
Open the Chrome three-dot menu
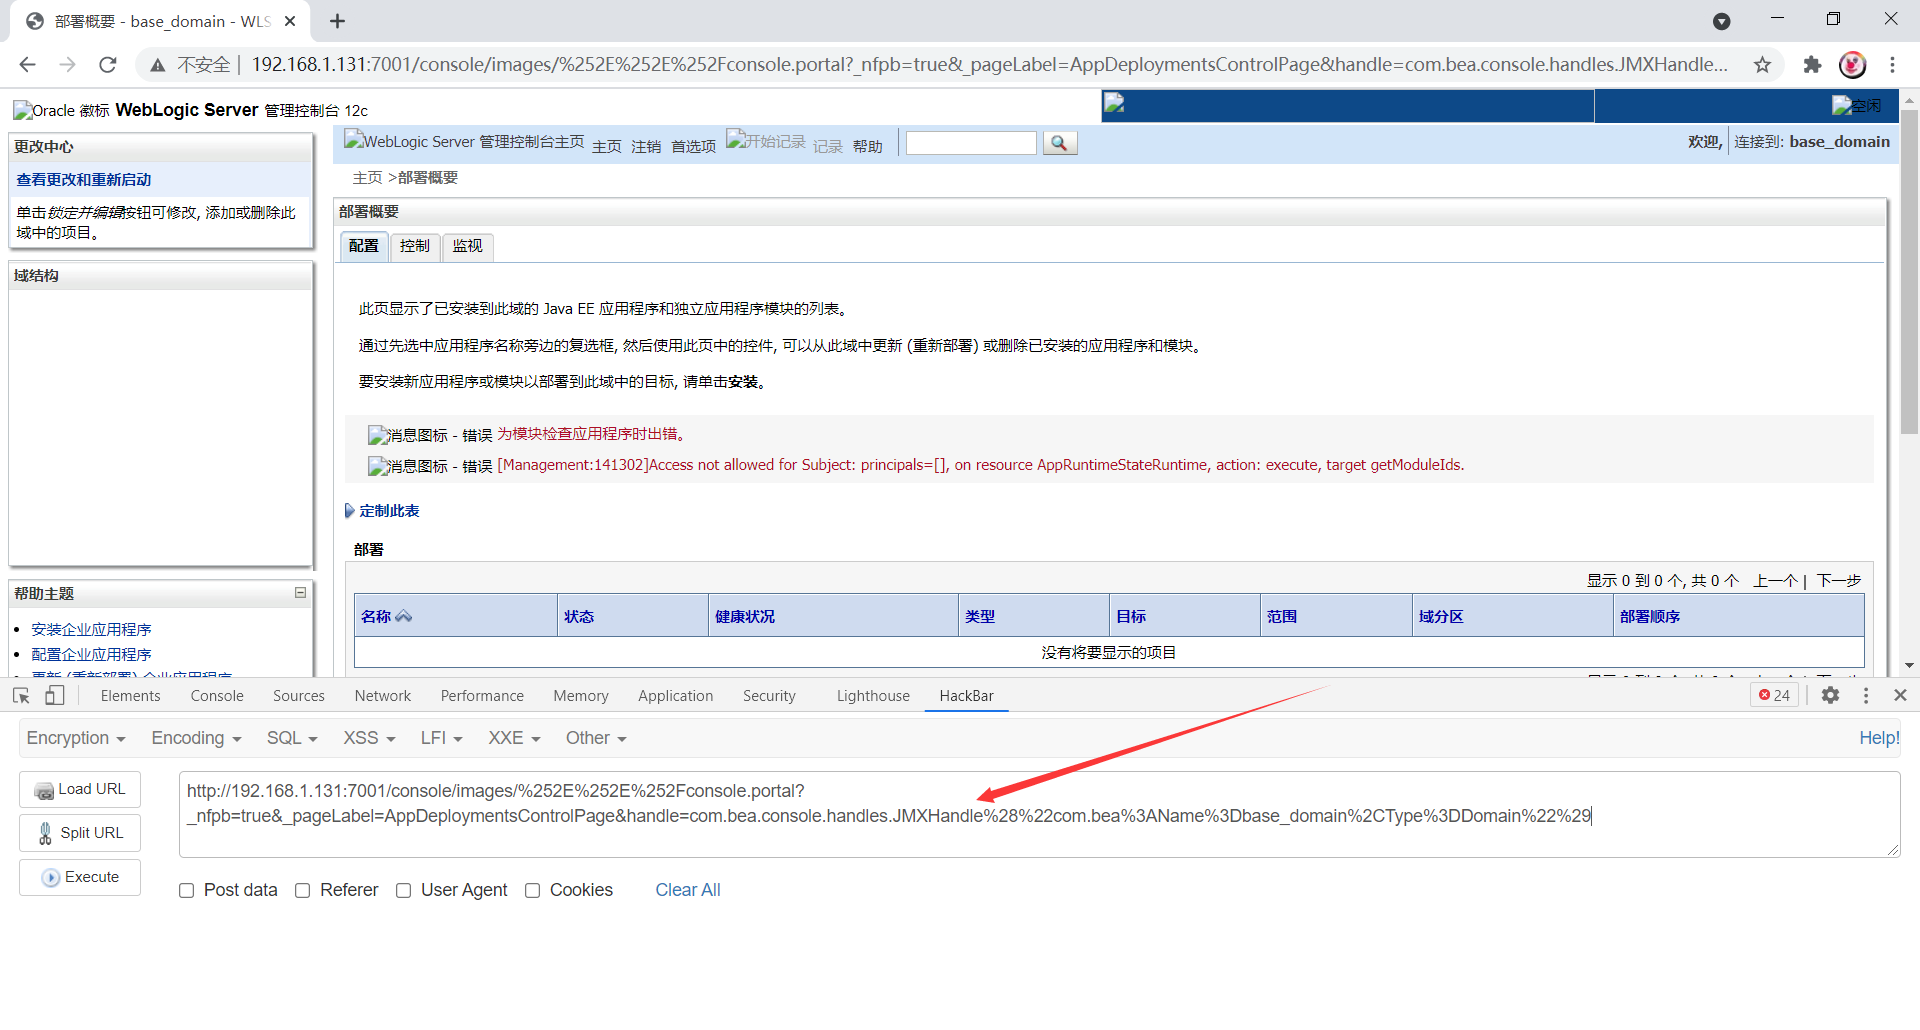[x=1892, y=64]
